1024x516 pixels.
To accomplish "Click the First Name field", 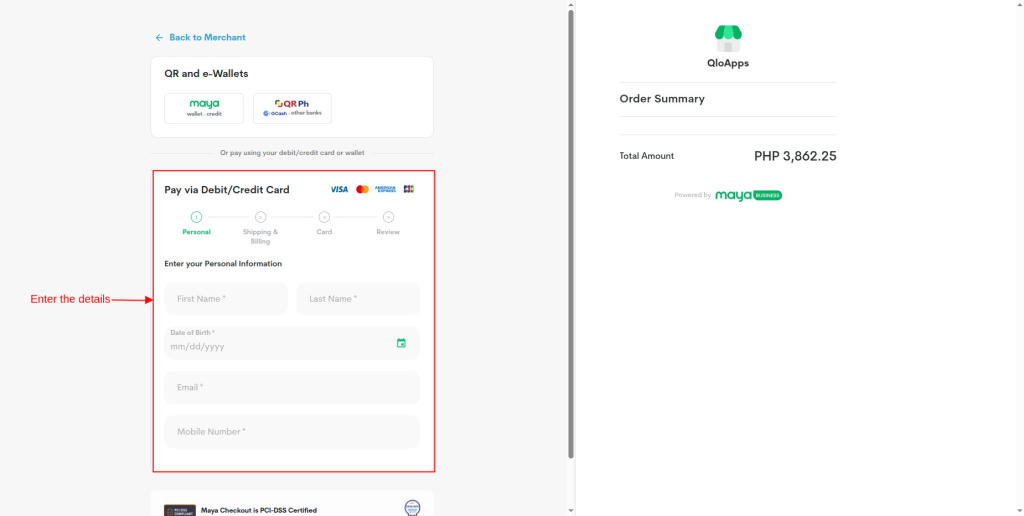I will coord(226,299).
